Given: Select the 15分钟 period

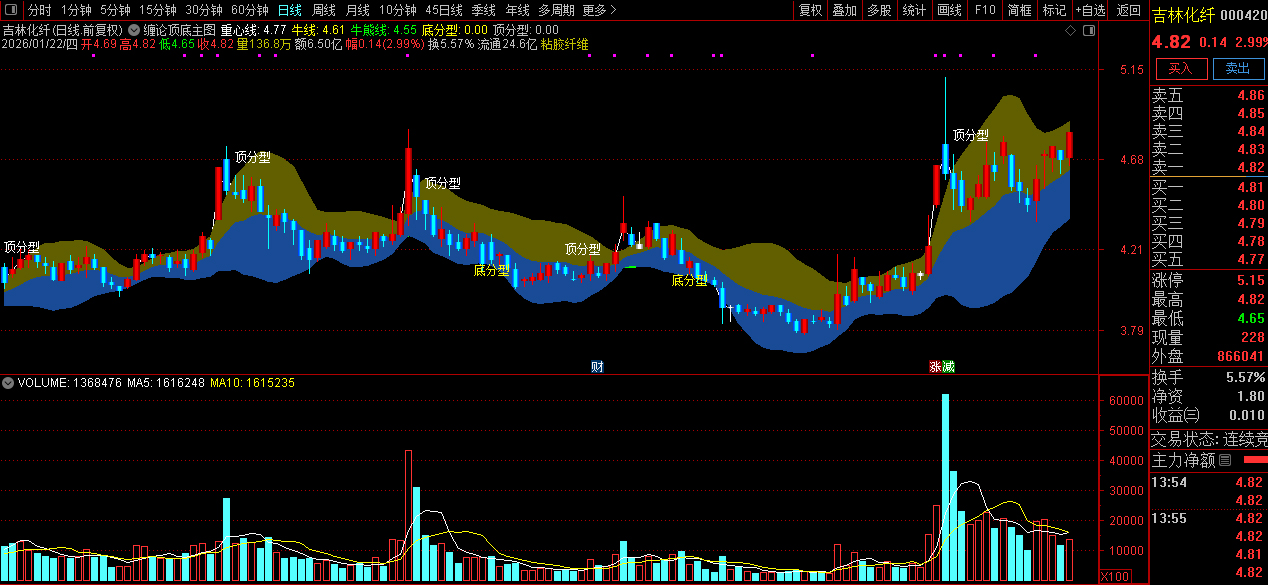Looking at the screenshot, I should 158,10.
